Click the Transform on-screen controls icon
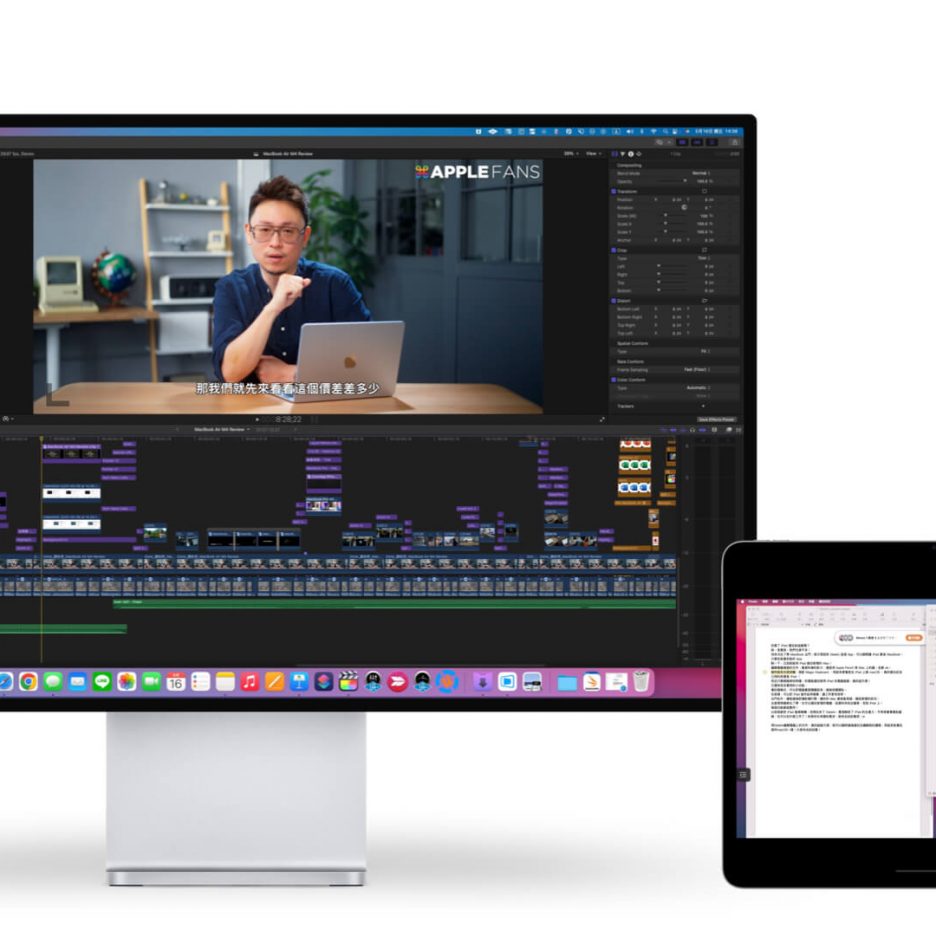Screen dimensions: 936x936 (x=704, y=191)
